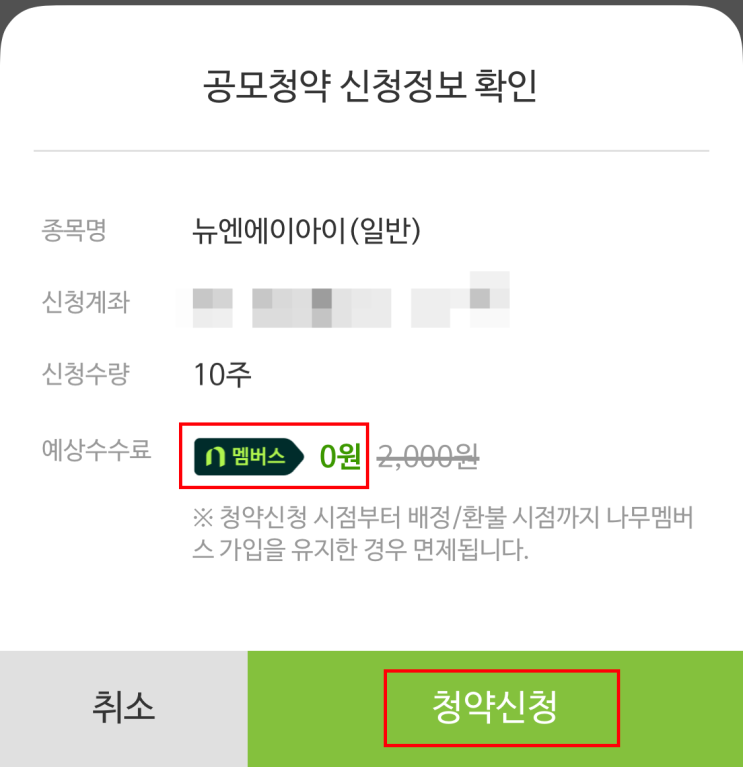Click the 신청계좌 field label

point(86,302)
